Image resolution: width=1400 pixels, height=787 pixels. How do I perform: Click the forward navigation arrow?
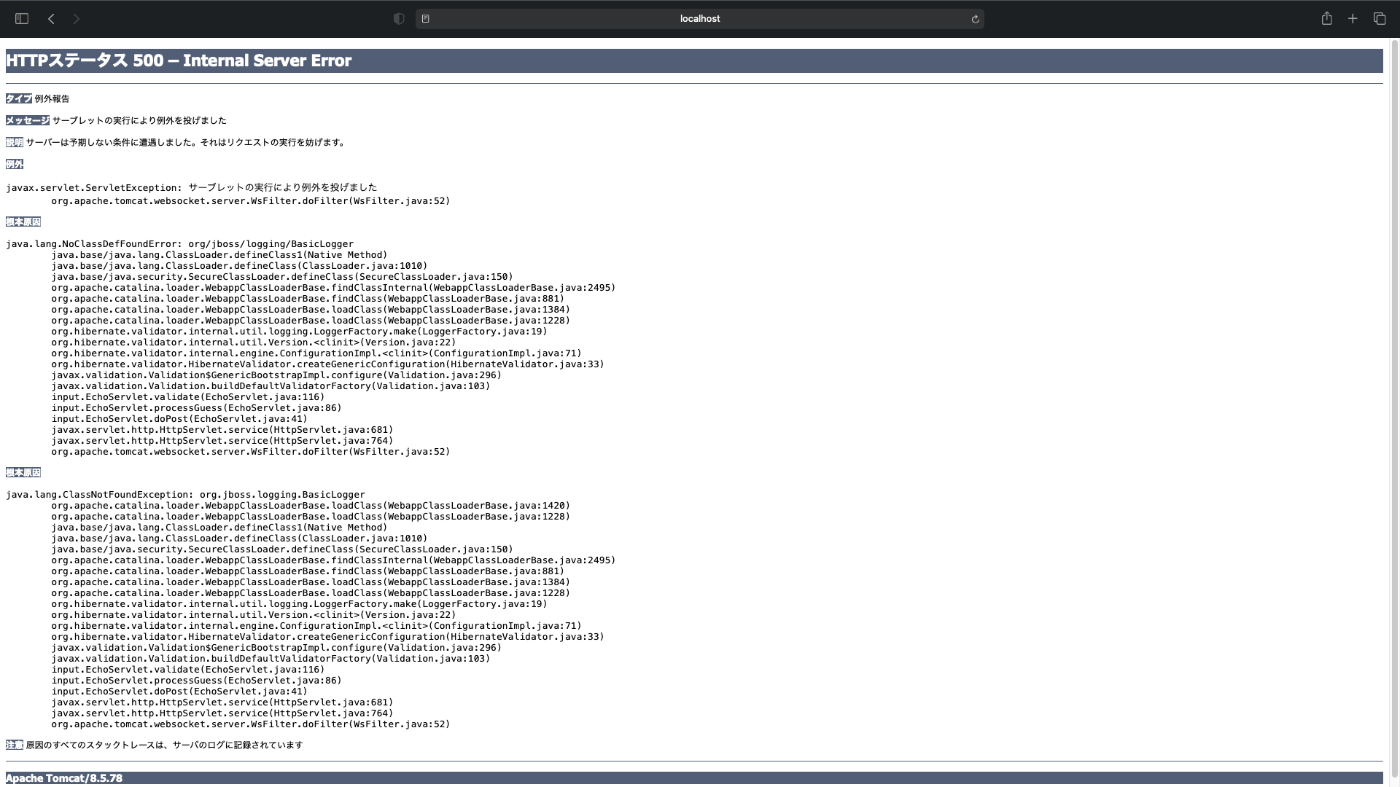click(76, 18)
